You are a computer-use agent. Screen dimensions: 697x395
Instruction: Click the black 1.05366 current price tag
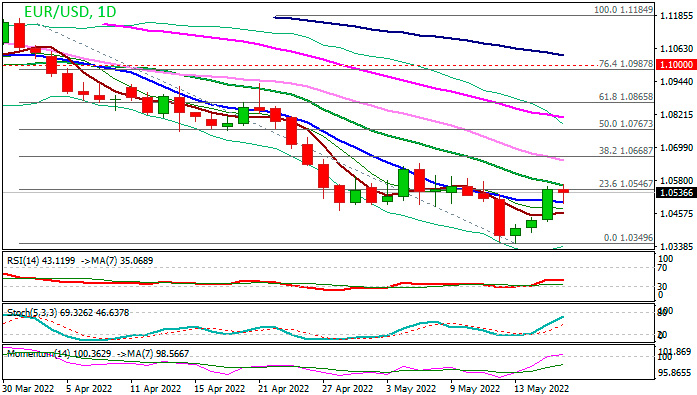click(676, 193)
